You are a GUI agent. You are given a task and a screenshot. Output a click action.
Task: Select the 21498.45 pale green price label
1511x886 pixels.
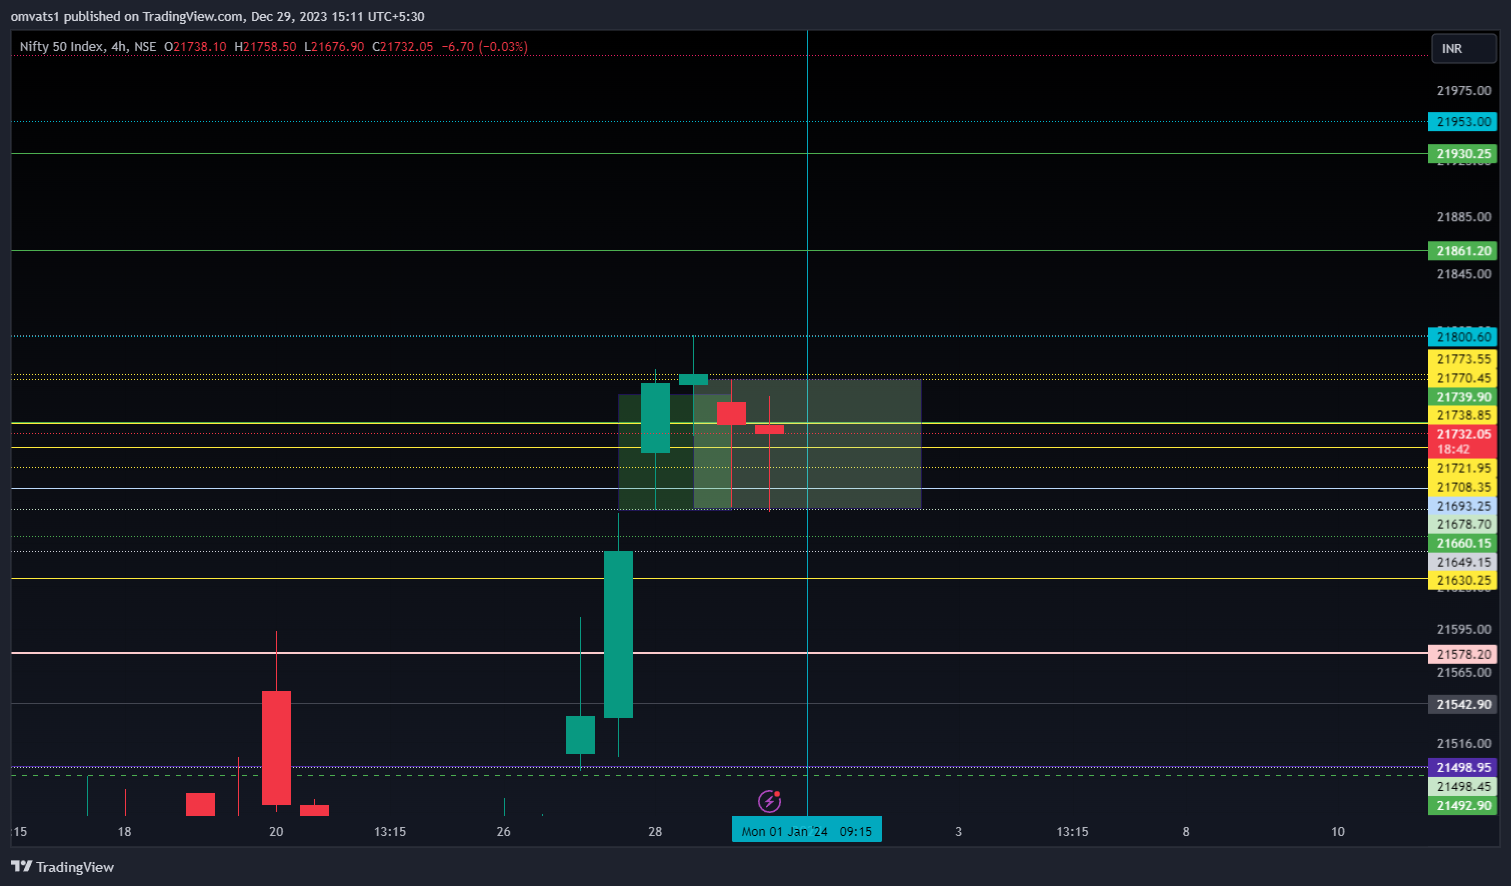(1462, 787)
